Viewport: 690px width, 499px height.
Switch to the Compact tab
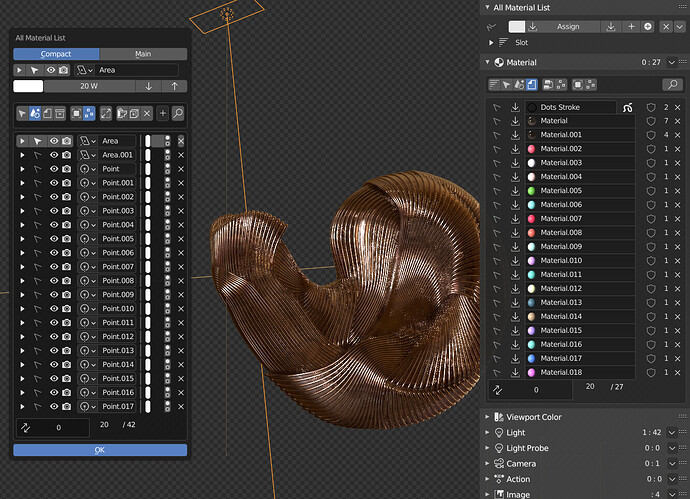click(56, 54)
